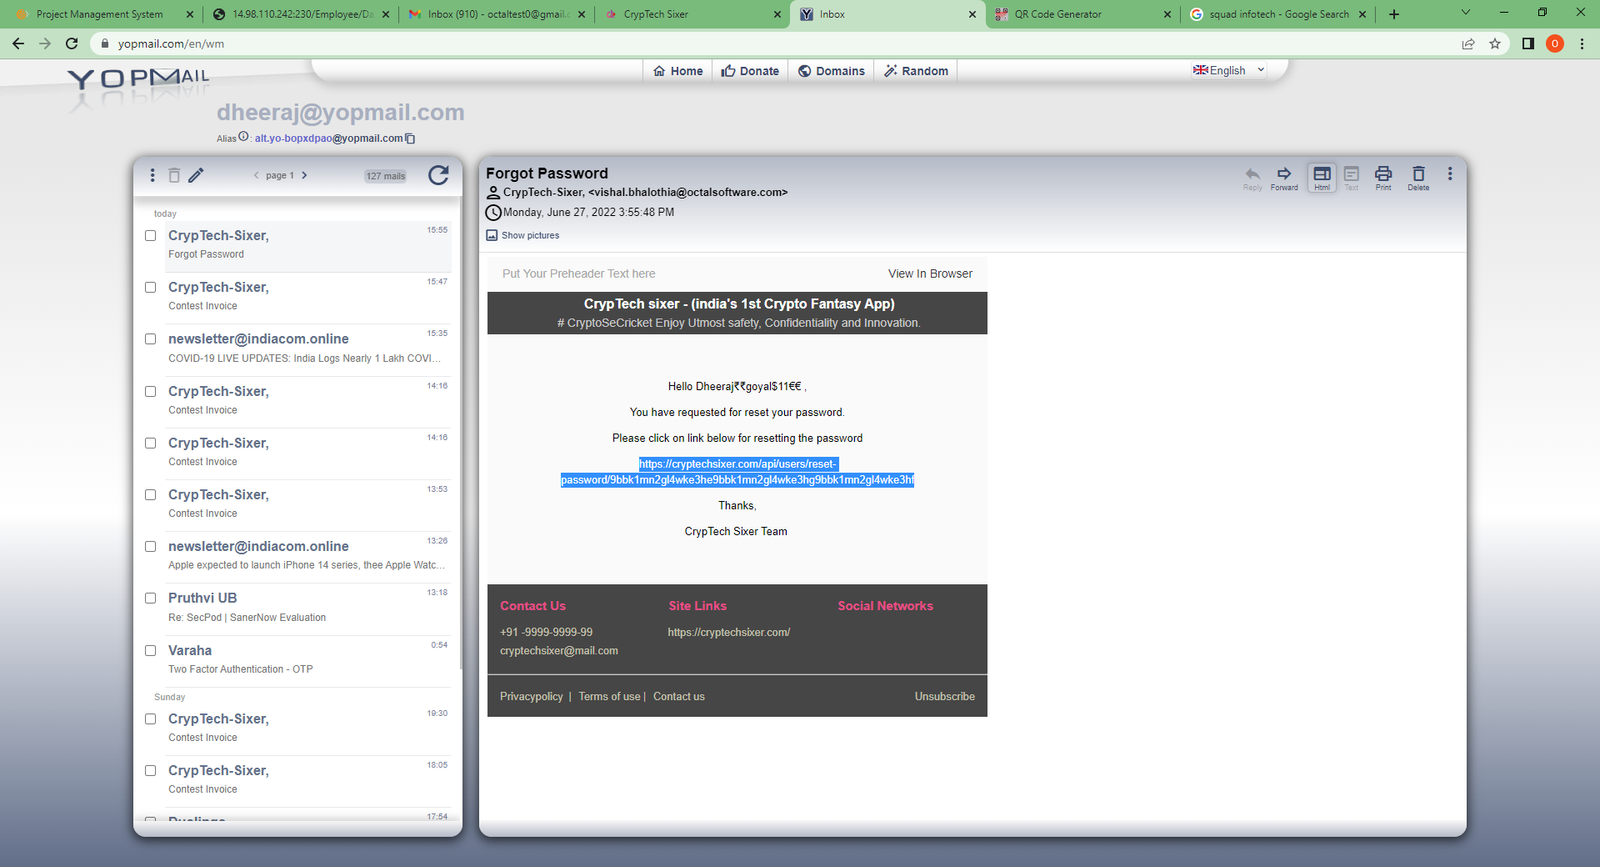This screenshot has width=1600, height=867.
Task: Click the trash icon in inbox toolbar
Action: (174, 175)
